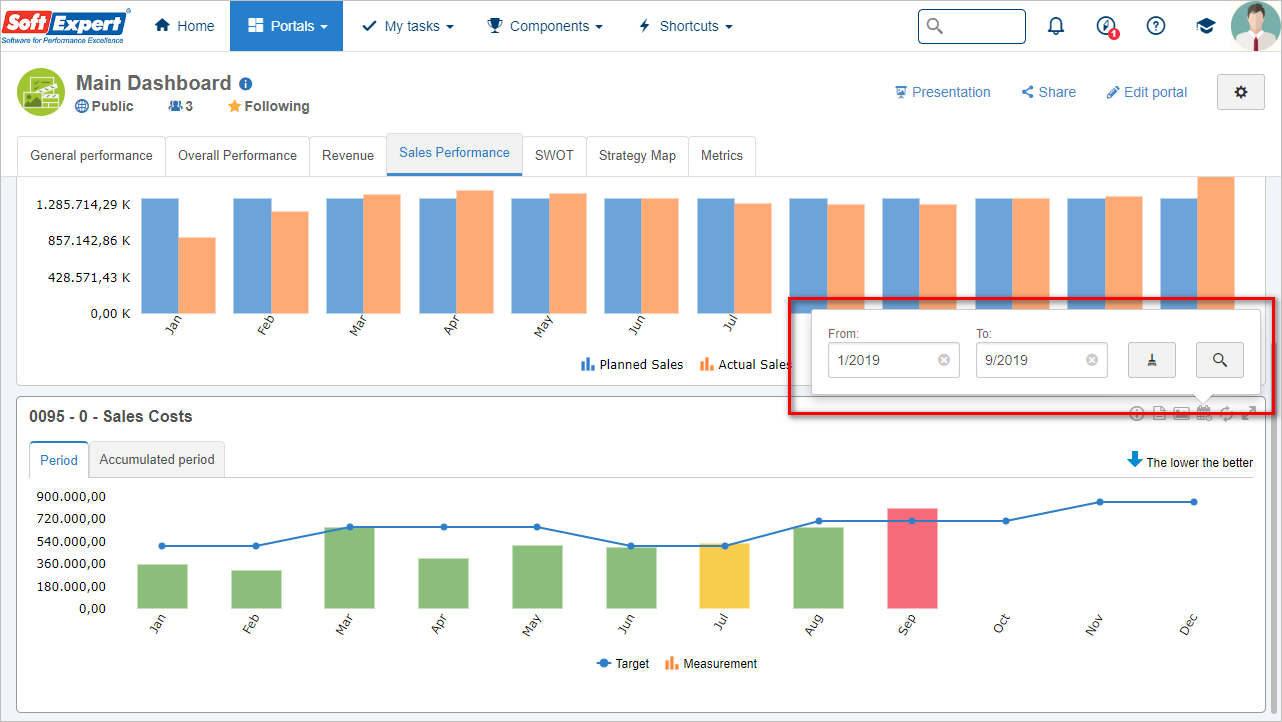Open the Metrics tab
Viewport: 1282px width, 722px height.
point(722,156)
